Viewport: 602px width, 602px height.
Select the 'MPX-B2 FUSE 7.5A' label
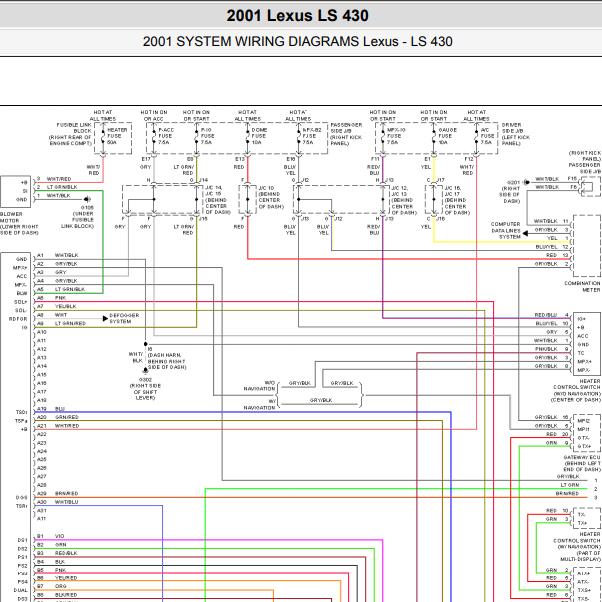[x=312, y=136]
